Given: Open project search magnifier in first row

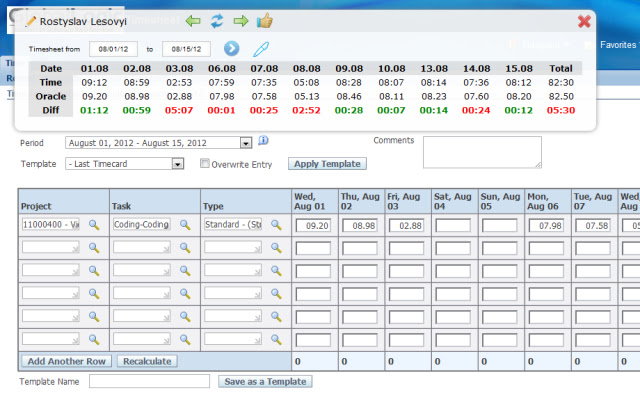Looking at the screenshot, I should [94, 226].
